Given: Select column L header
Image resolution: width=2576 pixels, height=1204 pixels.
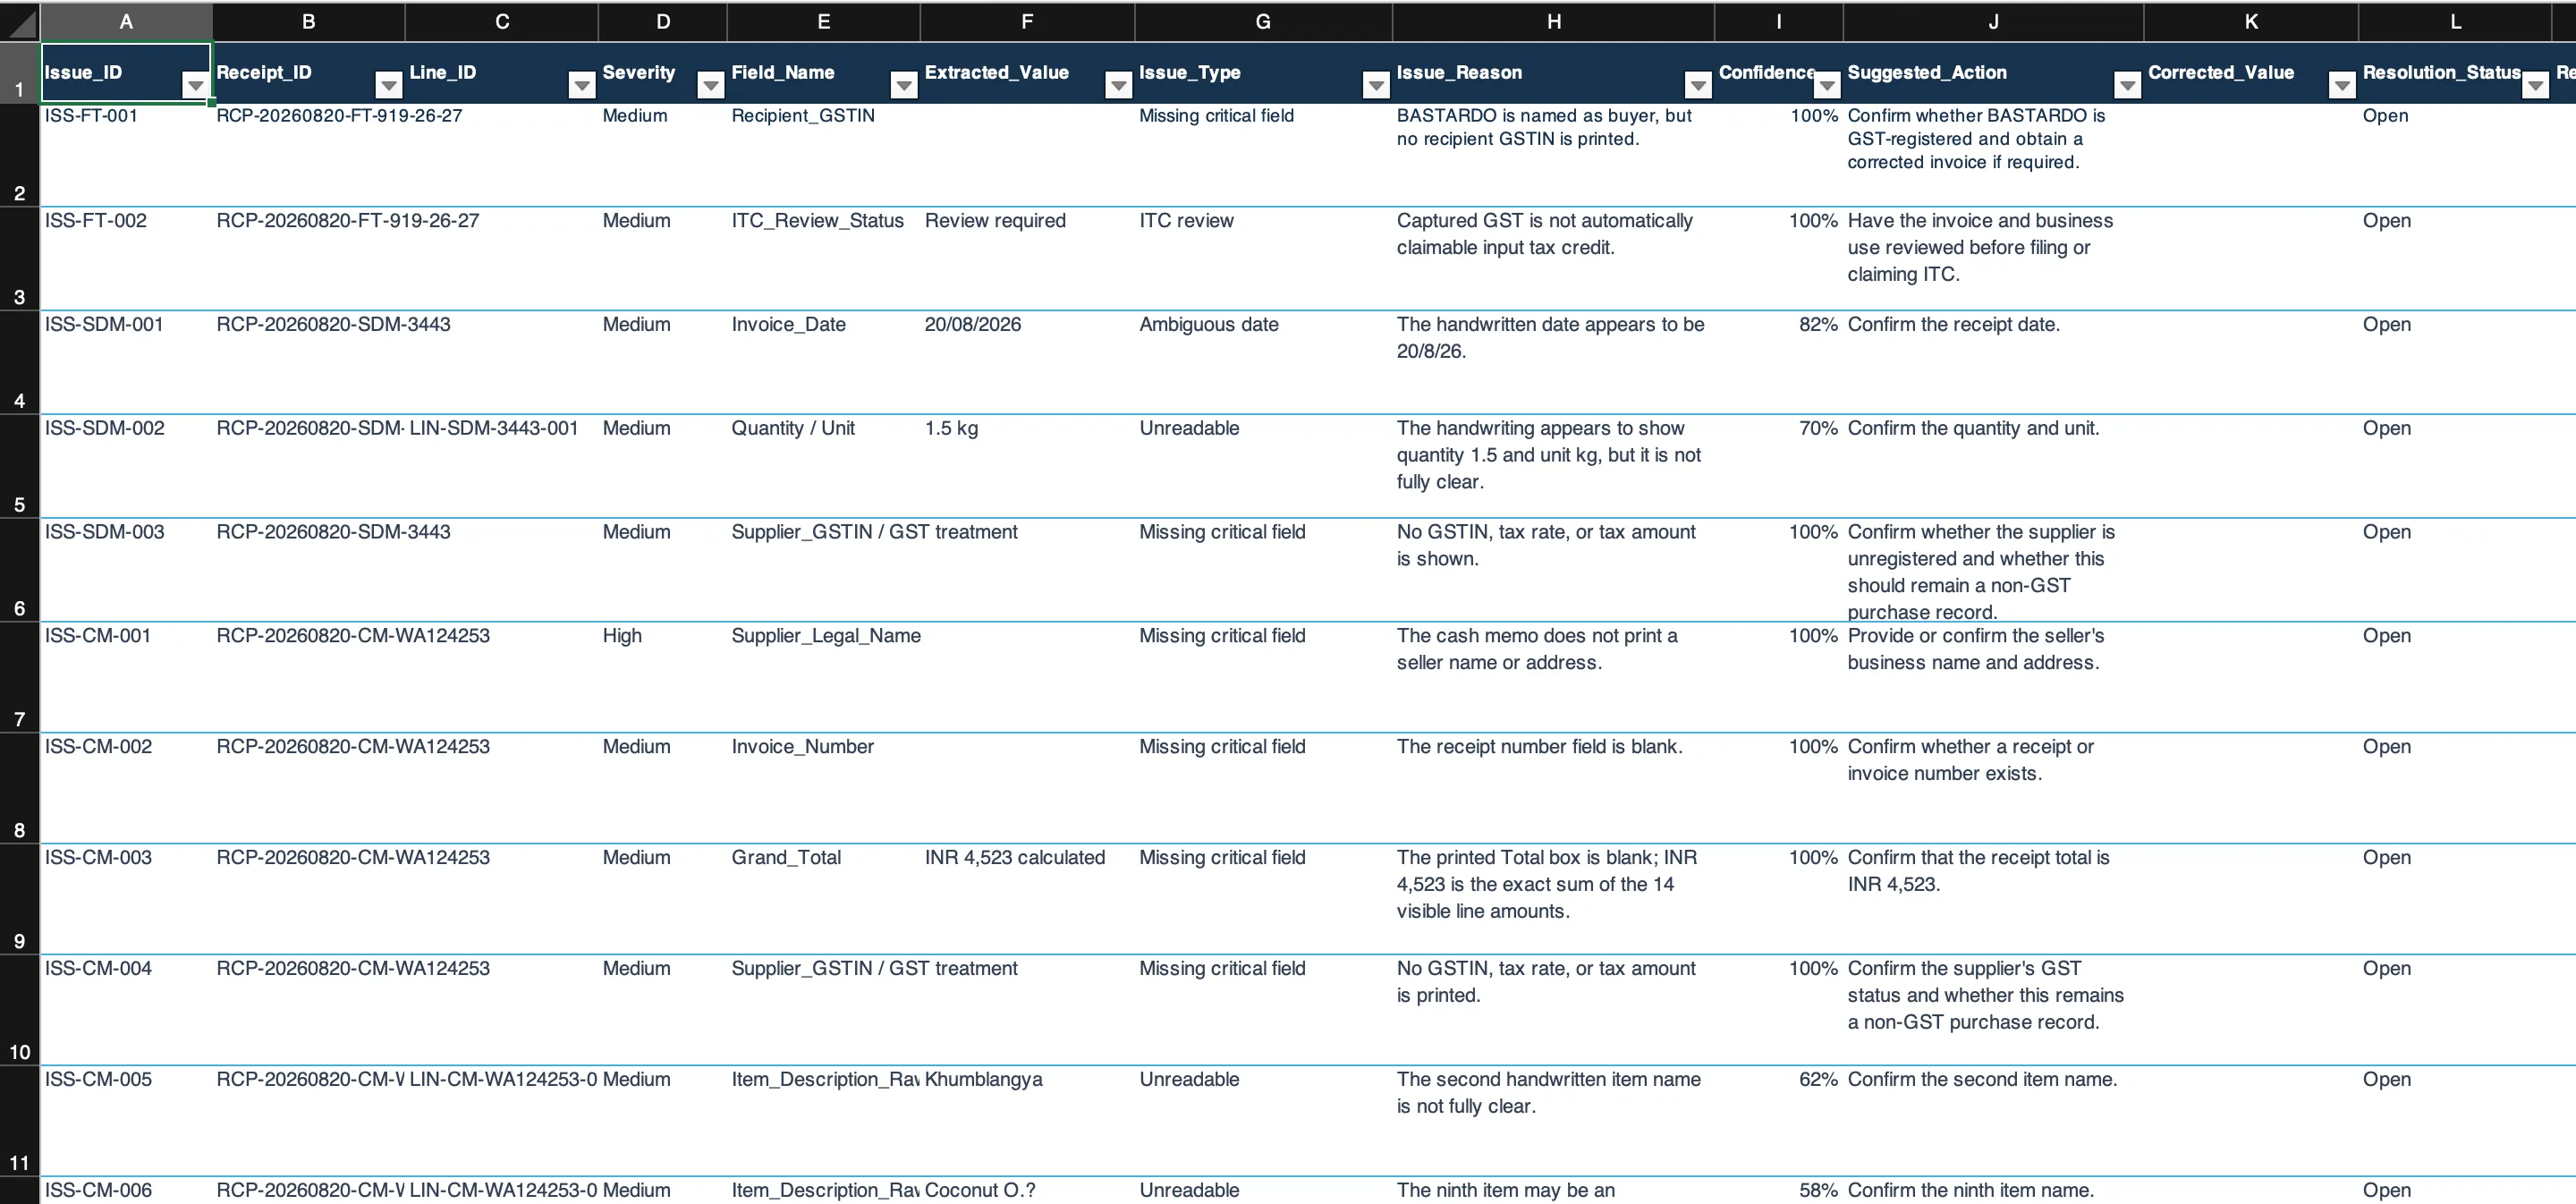Looking at the screenshot, I should pos(2455,22).
